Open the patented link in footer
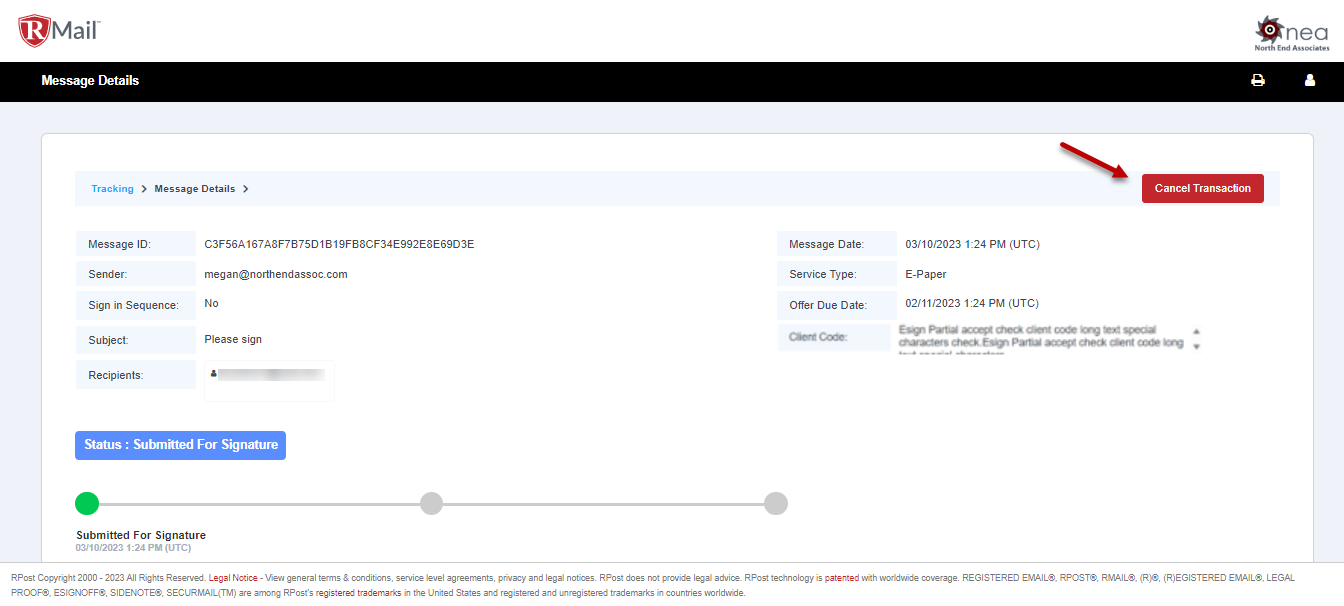 841,578
